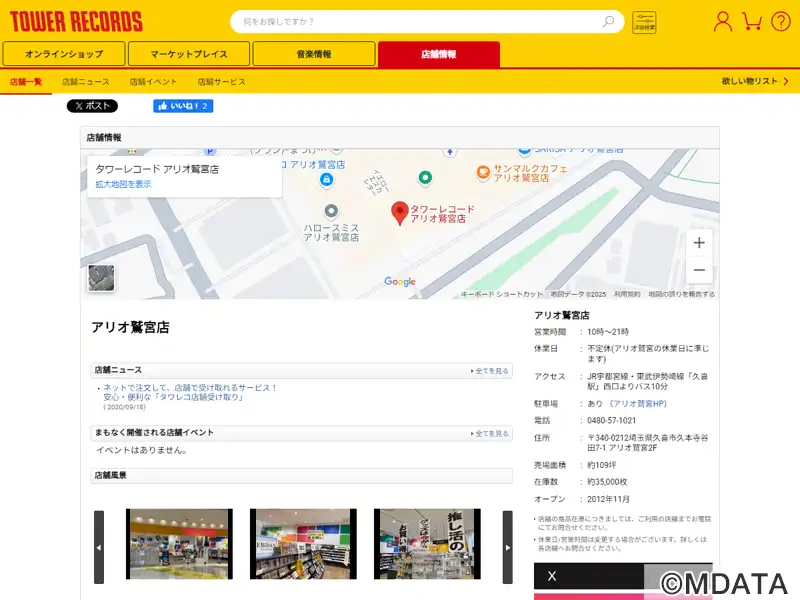Screen dimensions: 800x600
Task: Click the キーボード ショートカット map link
Action: click(x=502, y=294)
